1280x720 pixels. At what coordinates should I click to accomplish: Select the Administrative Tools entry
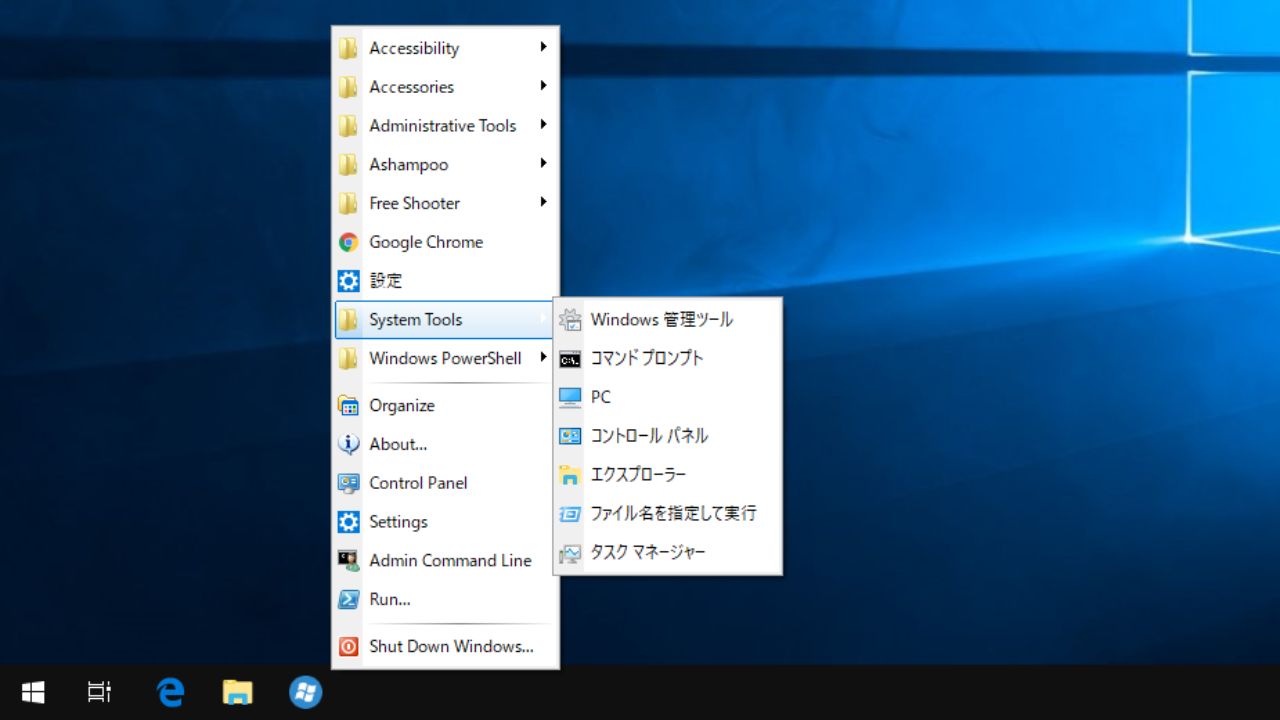pos(445,126)
